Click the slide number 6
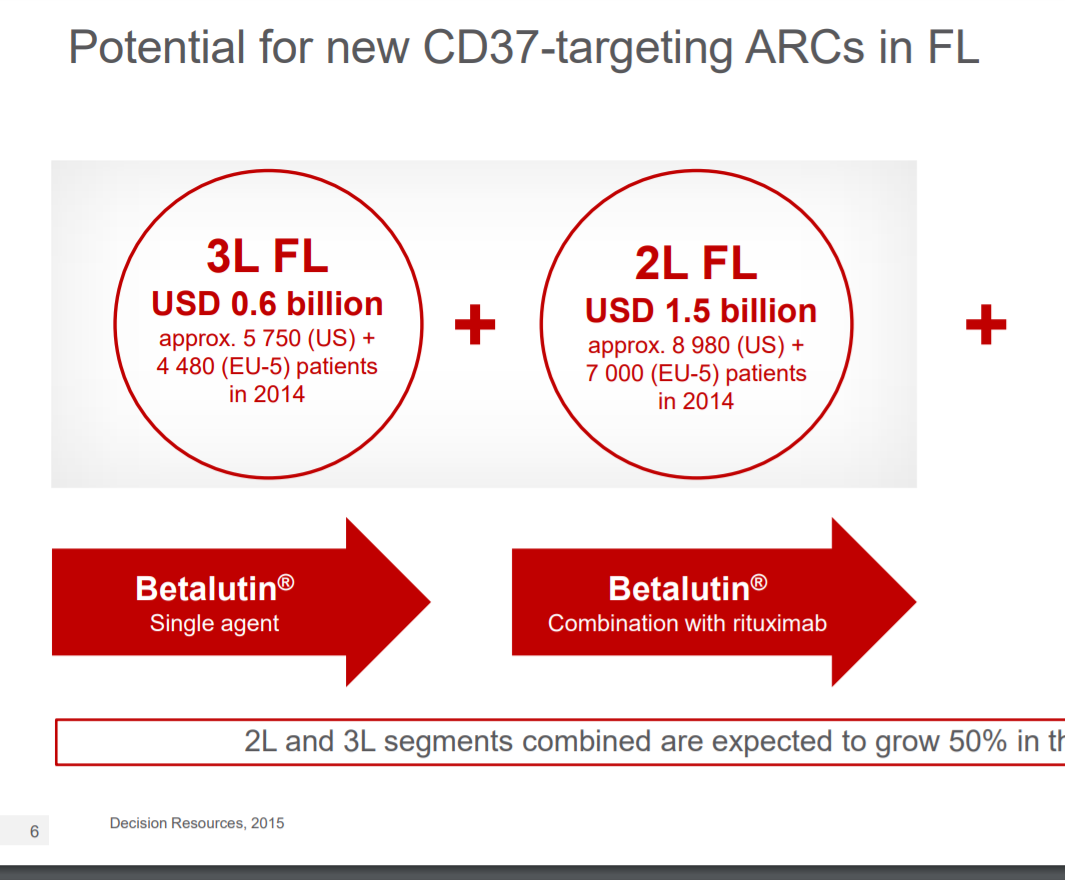This screenshot has width=1065, height=880. pos(34,831)
